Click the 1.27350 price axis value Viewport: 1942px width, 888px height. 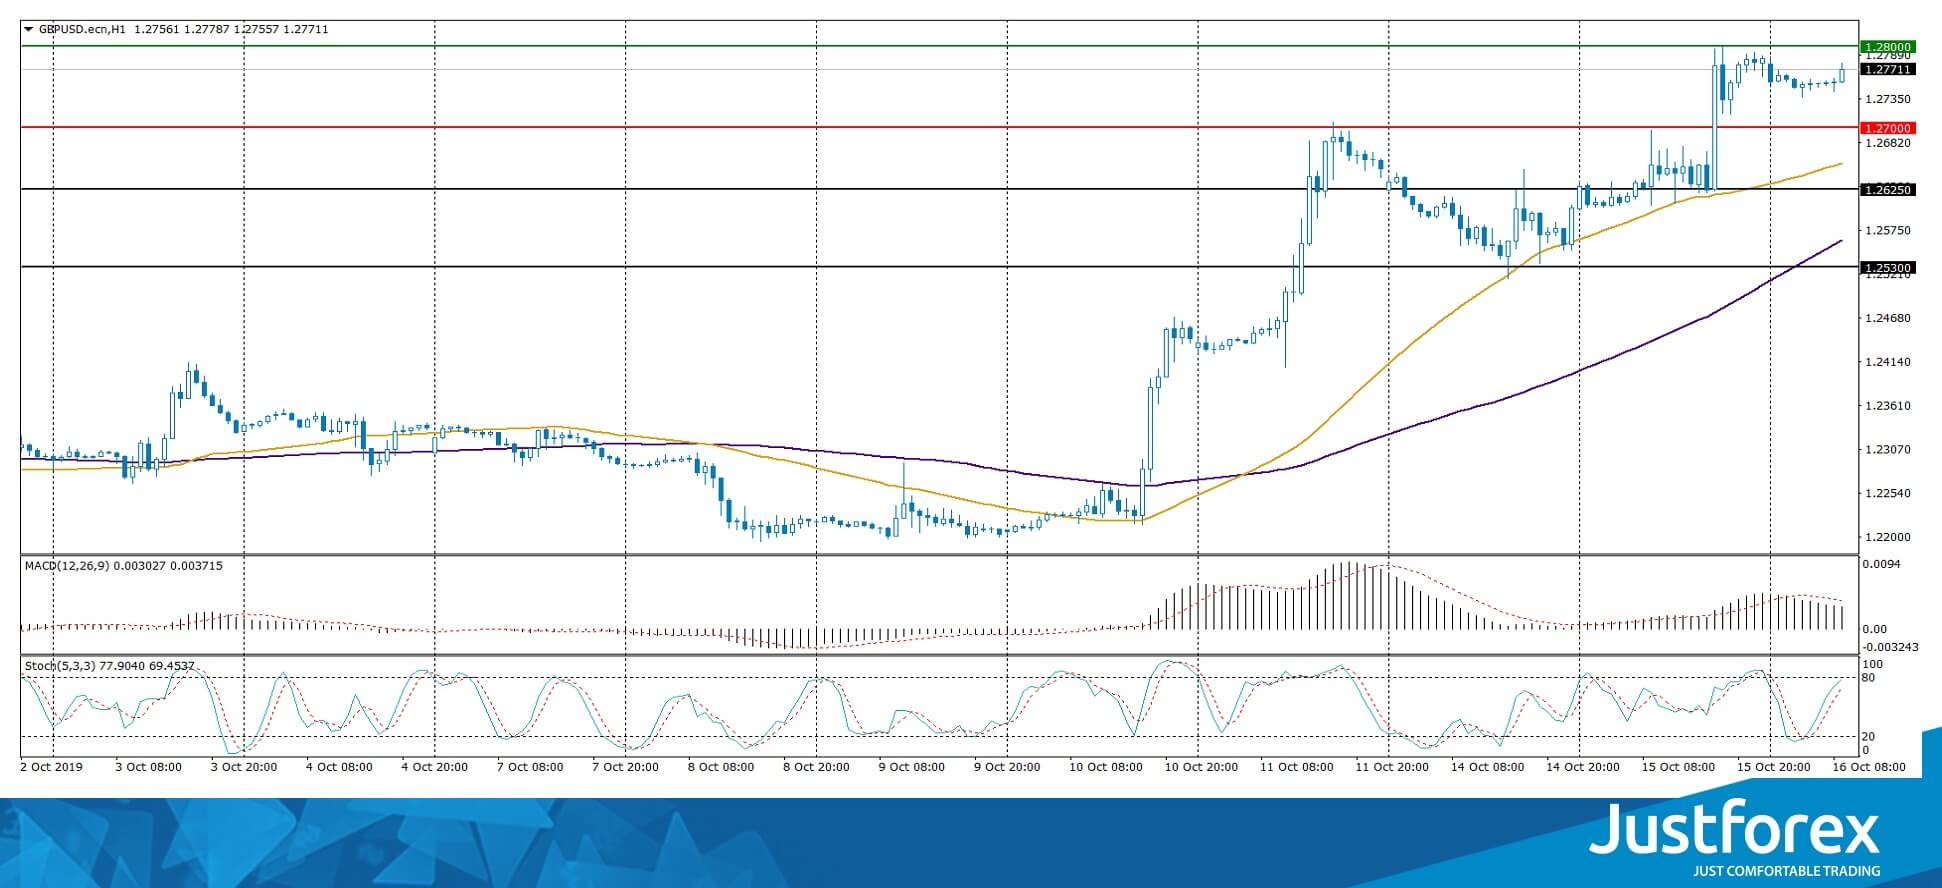coord(1888,99)
